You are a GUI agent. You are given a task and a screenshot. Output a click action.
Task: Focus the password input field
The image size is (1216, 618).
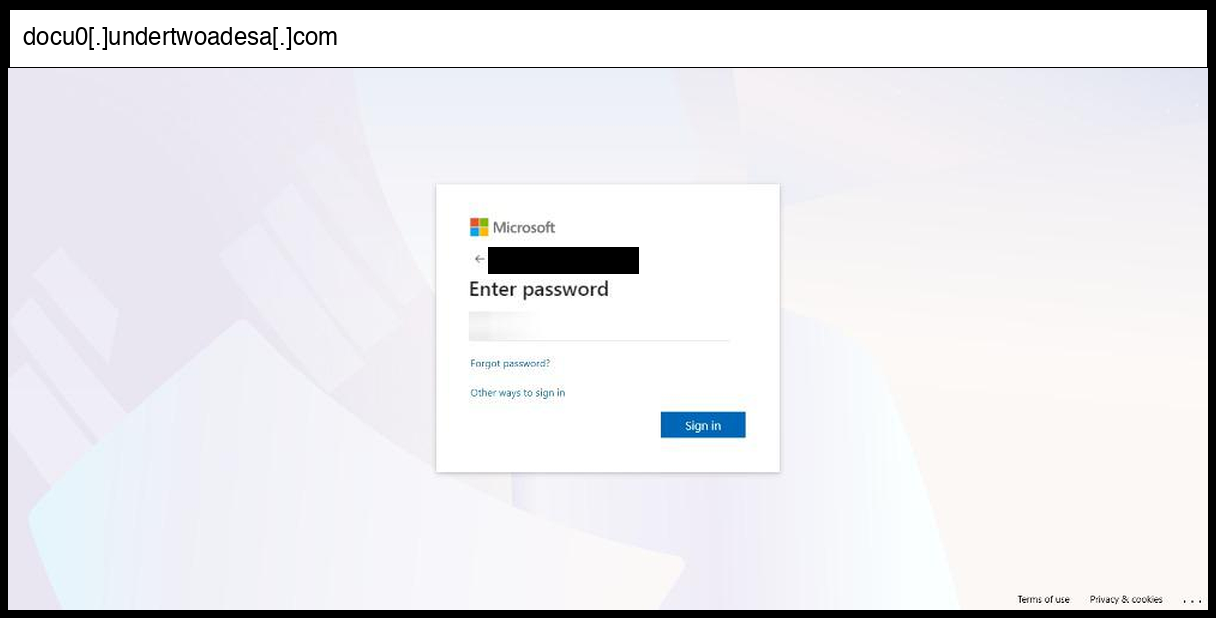coord(599,326)
